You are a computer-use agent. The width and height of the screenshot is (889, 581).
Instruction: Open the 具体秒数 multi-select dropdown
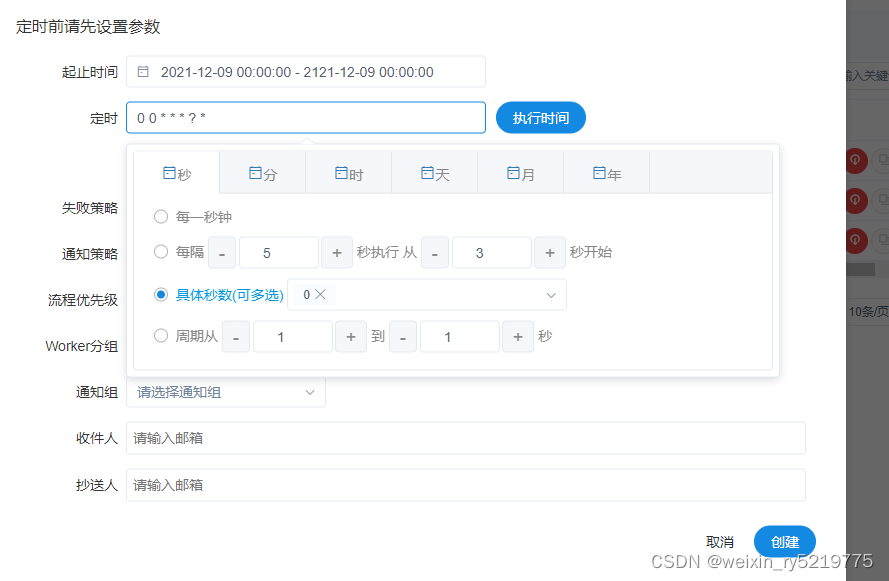point(427,295)
